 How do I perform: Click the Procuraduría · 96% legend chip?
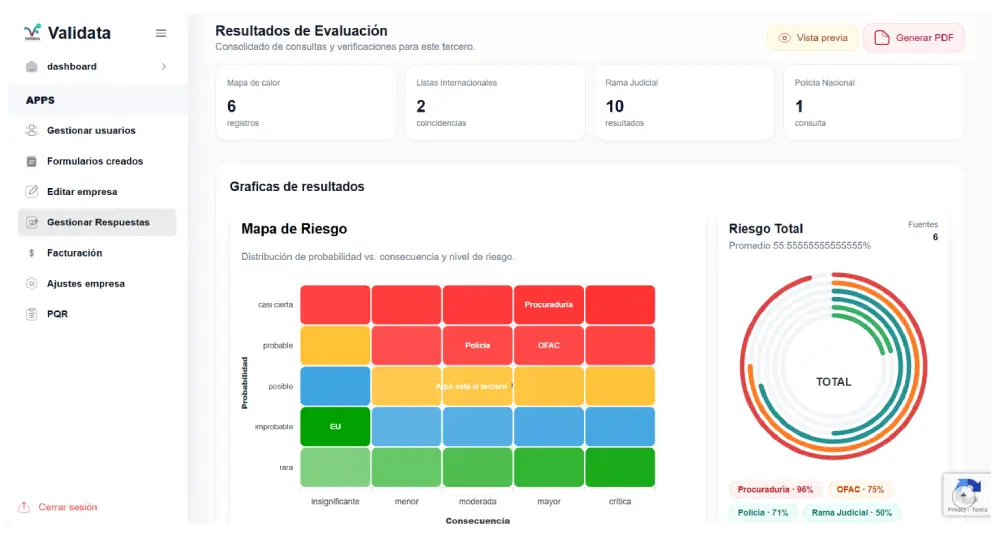point(775,490)
